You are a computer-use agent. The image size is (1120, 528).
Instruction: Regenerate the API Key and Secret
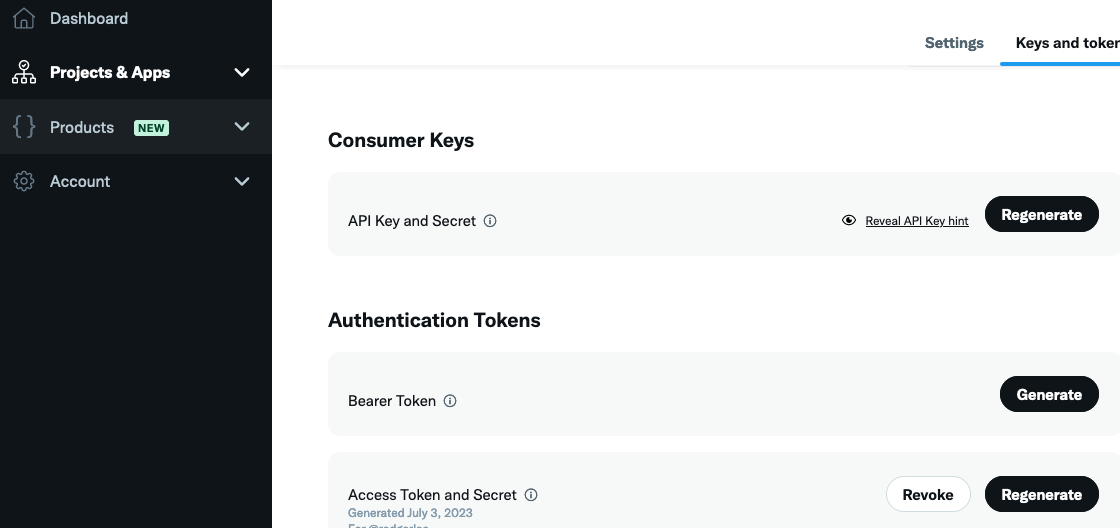tap(1041, 215)
